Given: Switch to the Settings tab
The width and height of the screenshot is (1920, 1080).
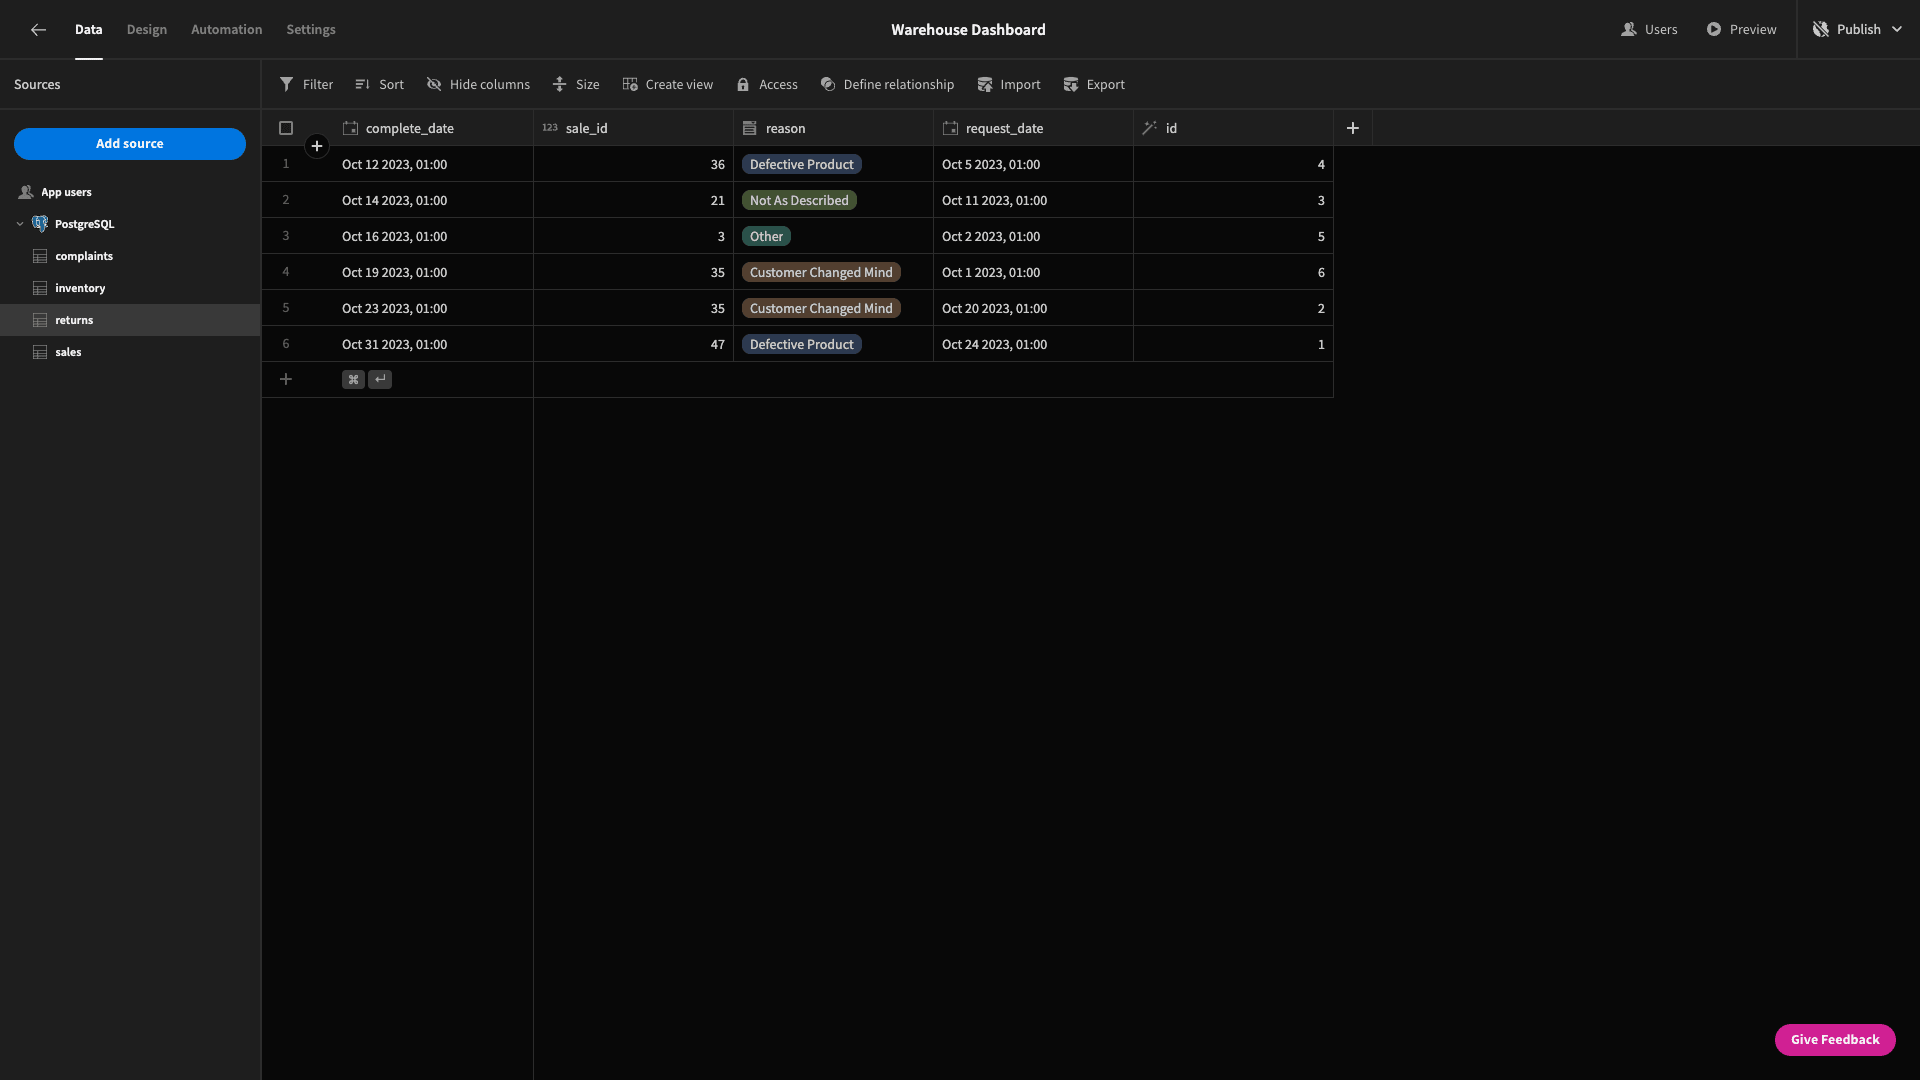Looking at the screenshot, I should click(311, 30).
